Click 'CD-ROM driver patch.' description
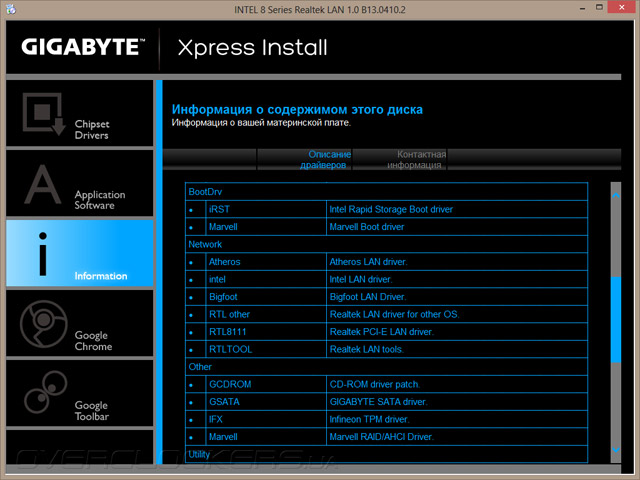 tap(374, 384)
